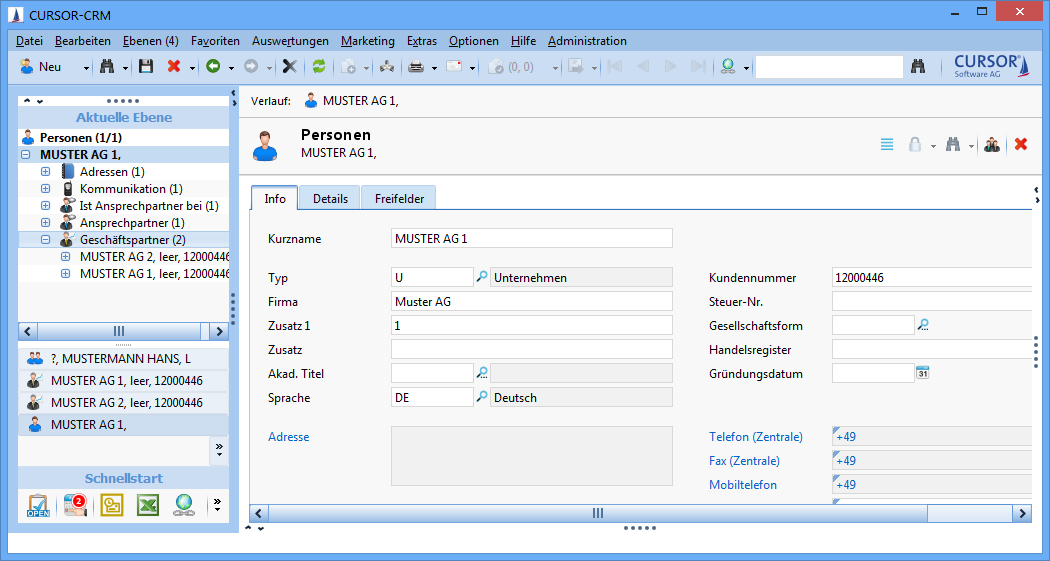1050x561 pixels.
Task: Click the green refresh arrows icon
Action: (x=319, y=67)
